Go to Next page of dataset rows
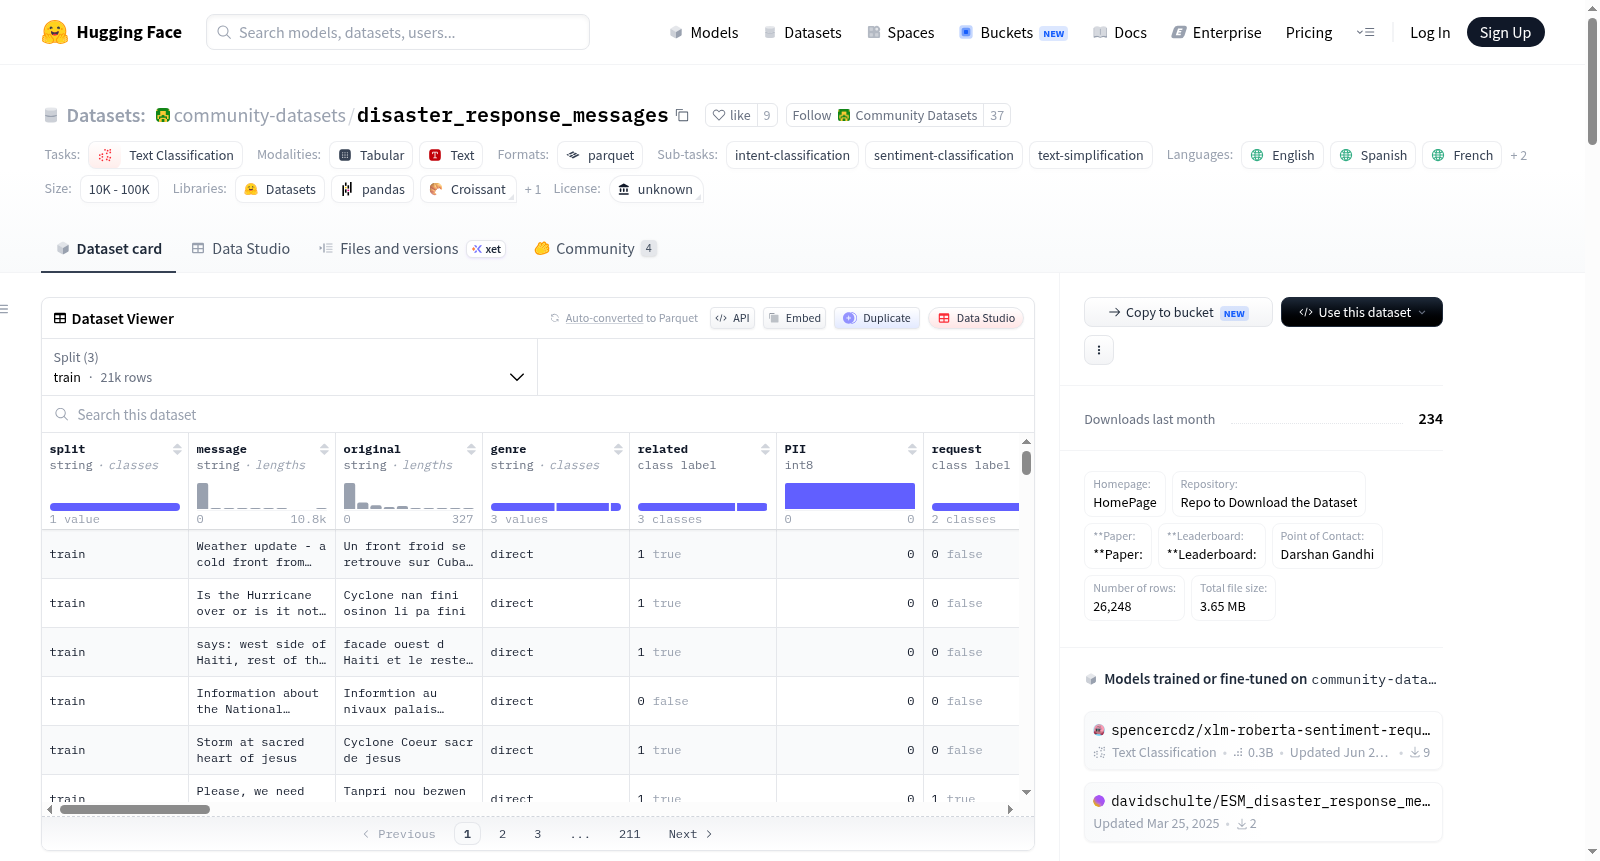Viewport: 1600px width, 861px height. (x=690, y=834)
